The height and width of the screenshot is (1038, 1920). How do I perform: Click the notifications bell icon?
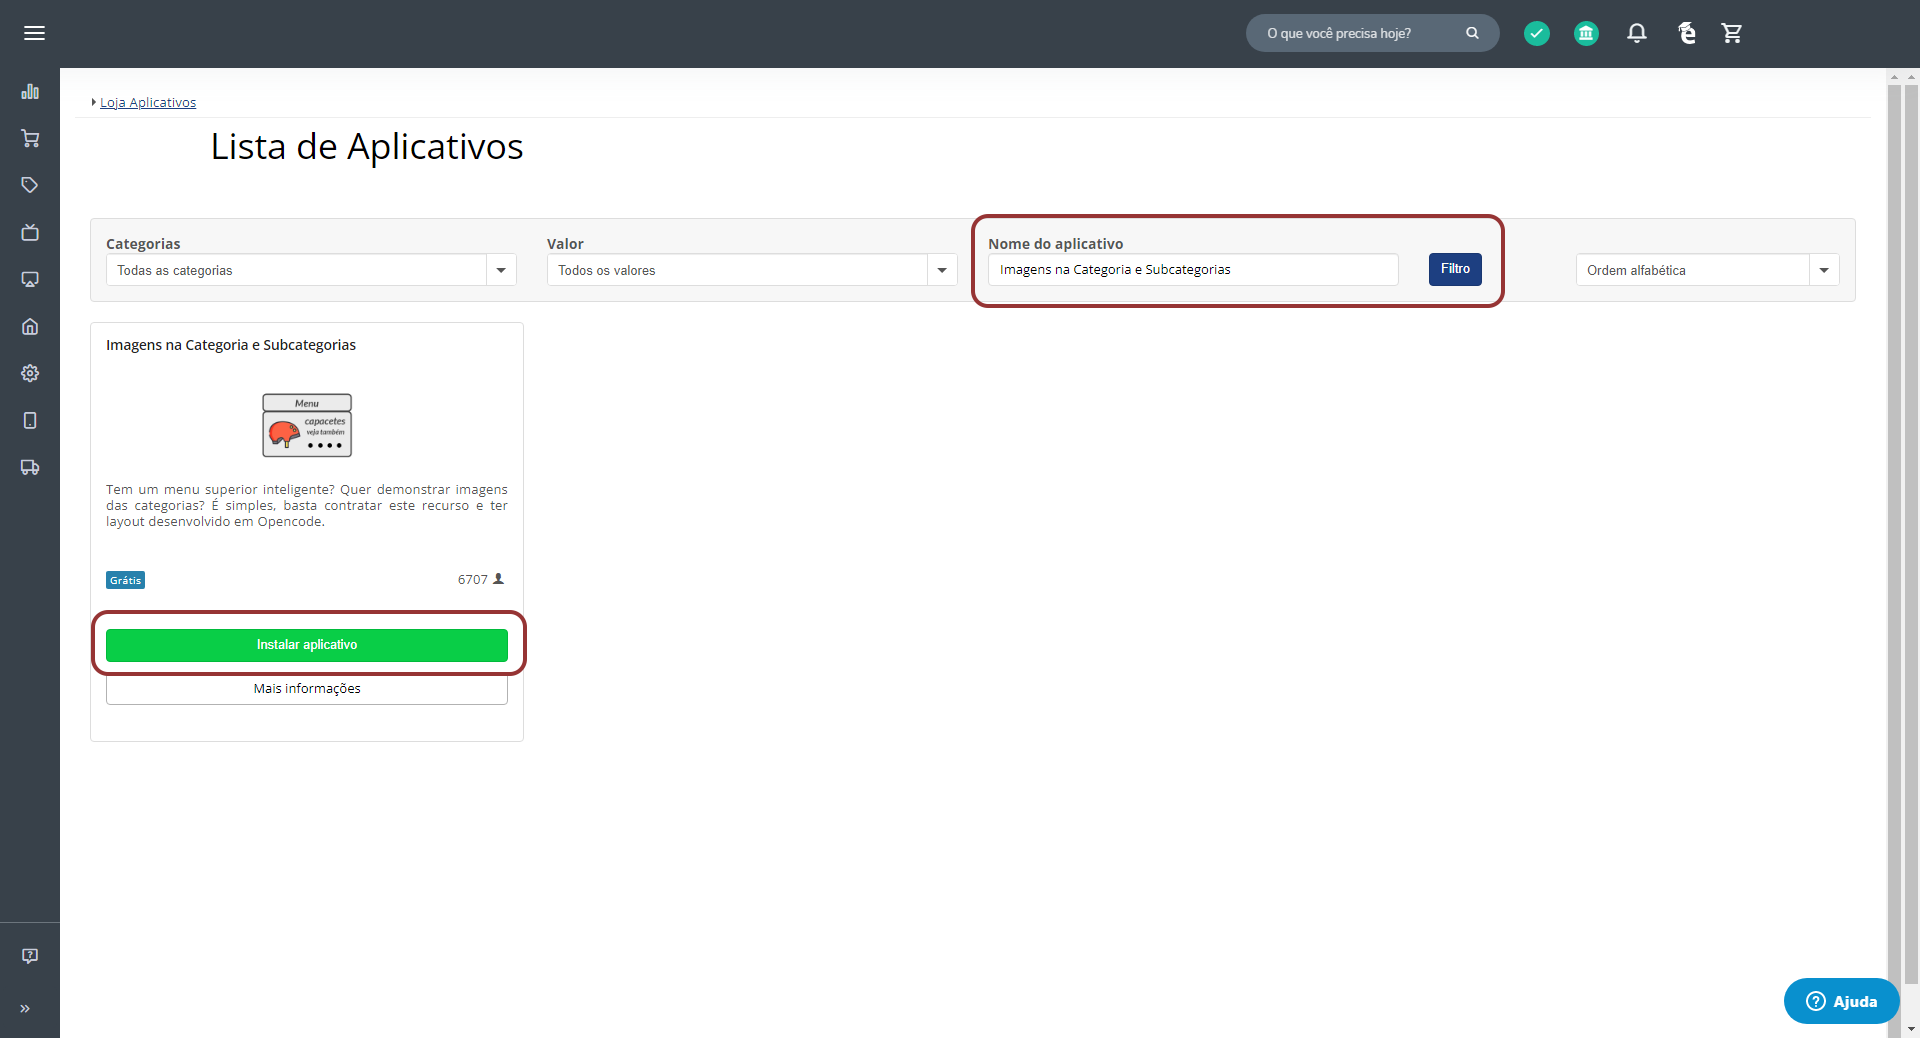click(1636, 33)
